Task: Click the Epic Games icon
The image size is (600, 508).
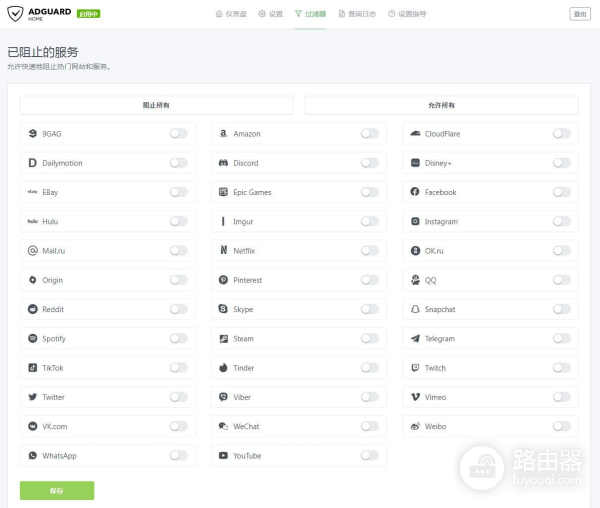Action: [x=223, y=192]
